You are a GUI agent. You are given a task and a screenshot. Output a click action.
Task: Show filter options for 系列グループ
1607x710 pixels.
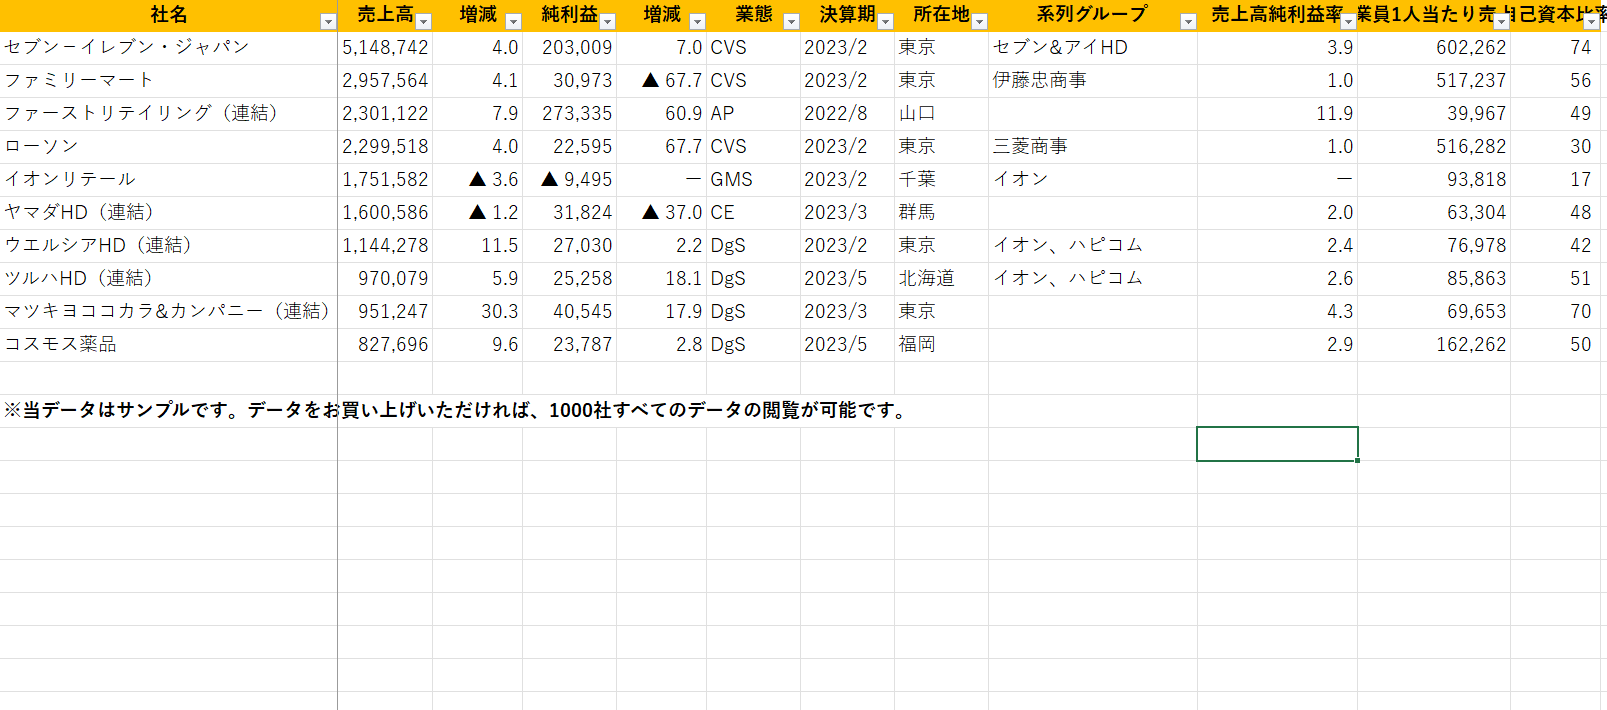click(1188, 21)
